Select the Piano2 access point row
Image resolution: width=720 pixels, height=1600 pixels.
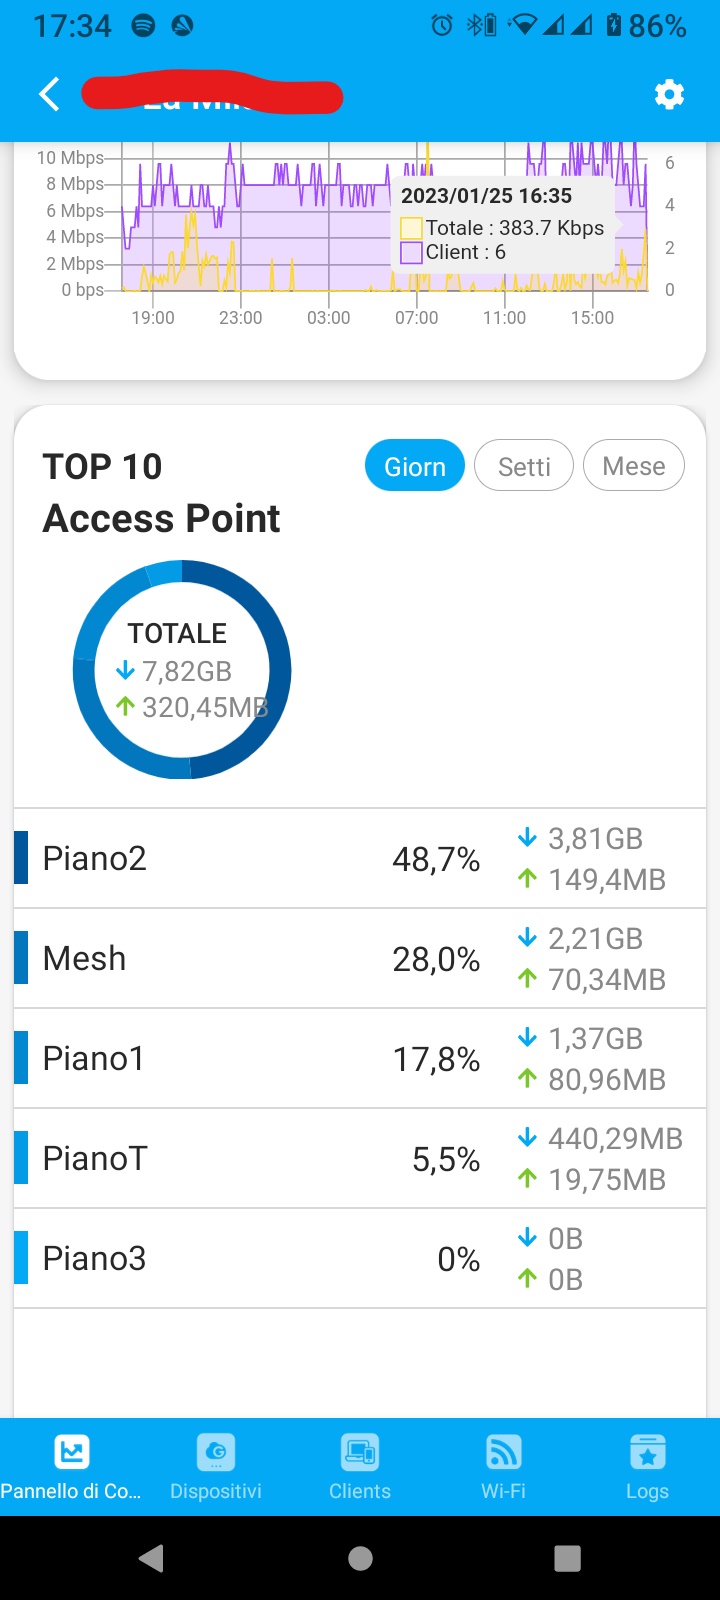pyautogui.click(x=360, y=858)
